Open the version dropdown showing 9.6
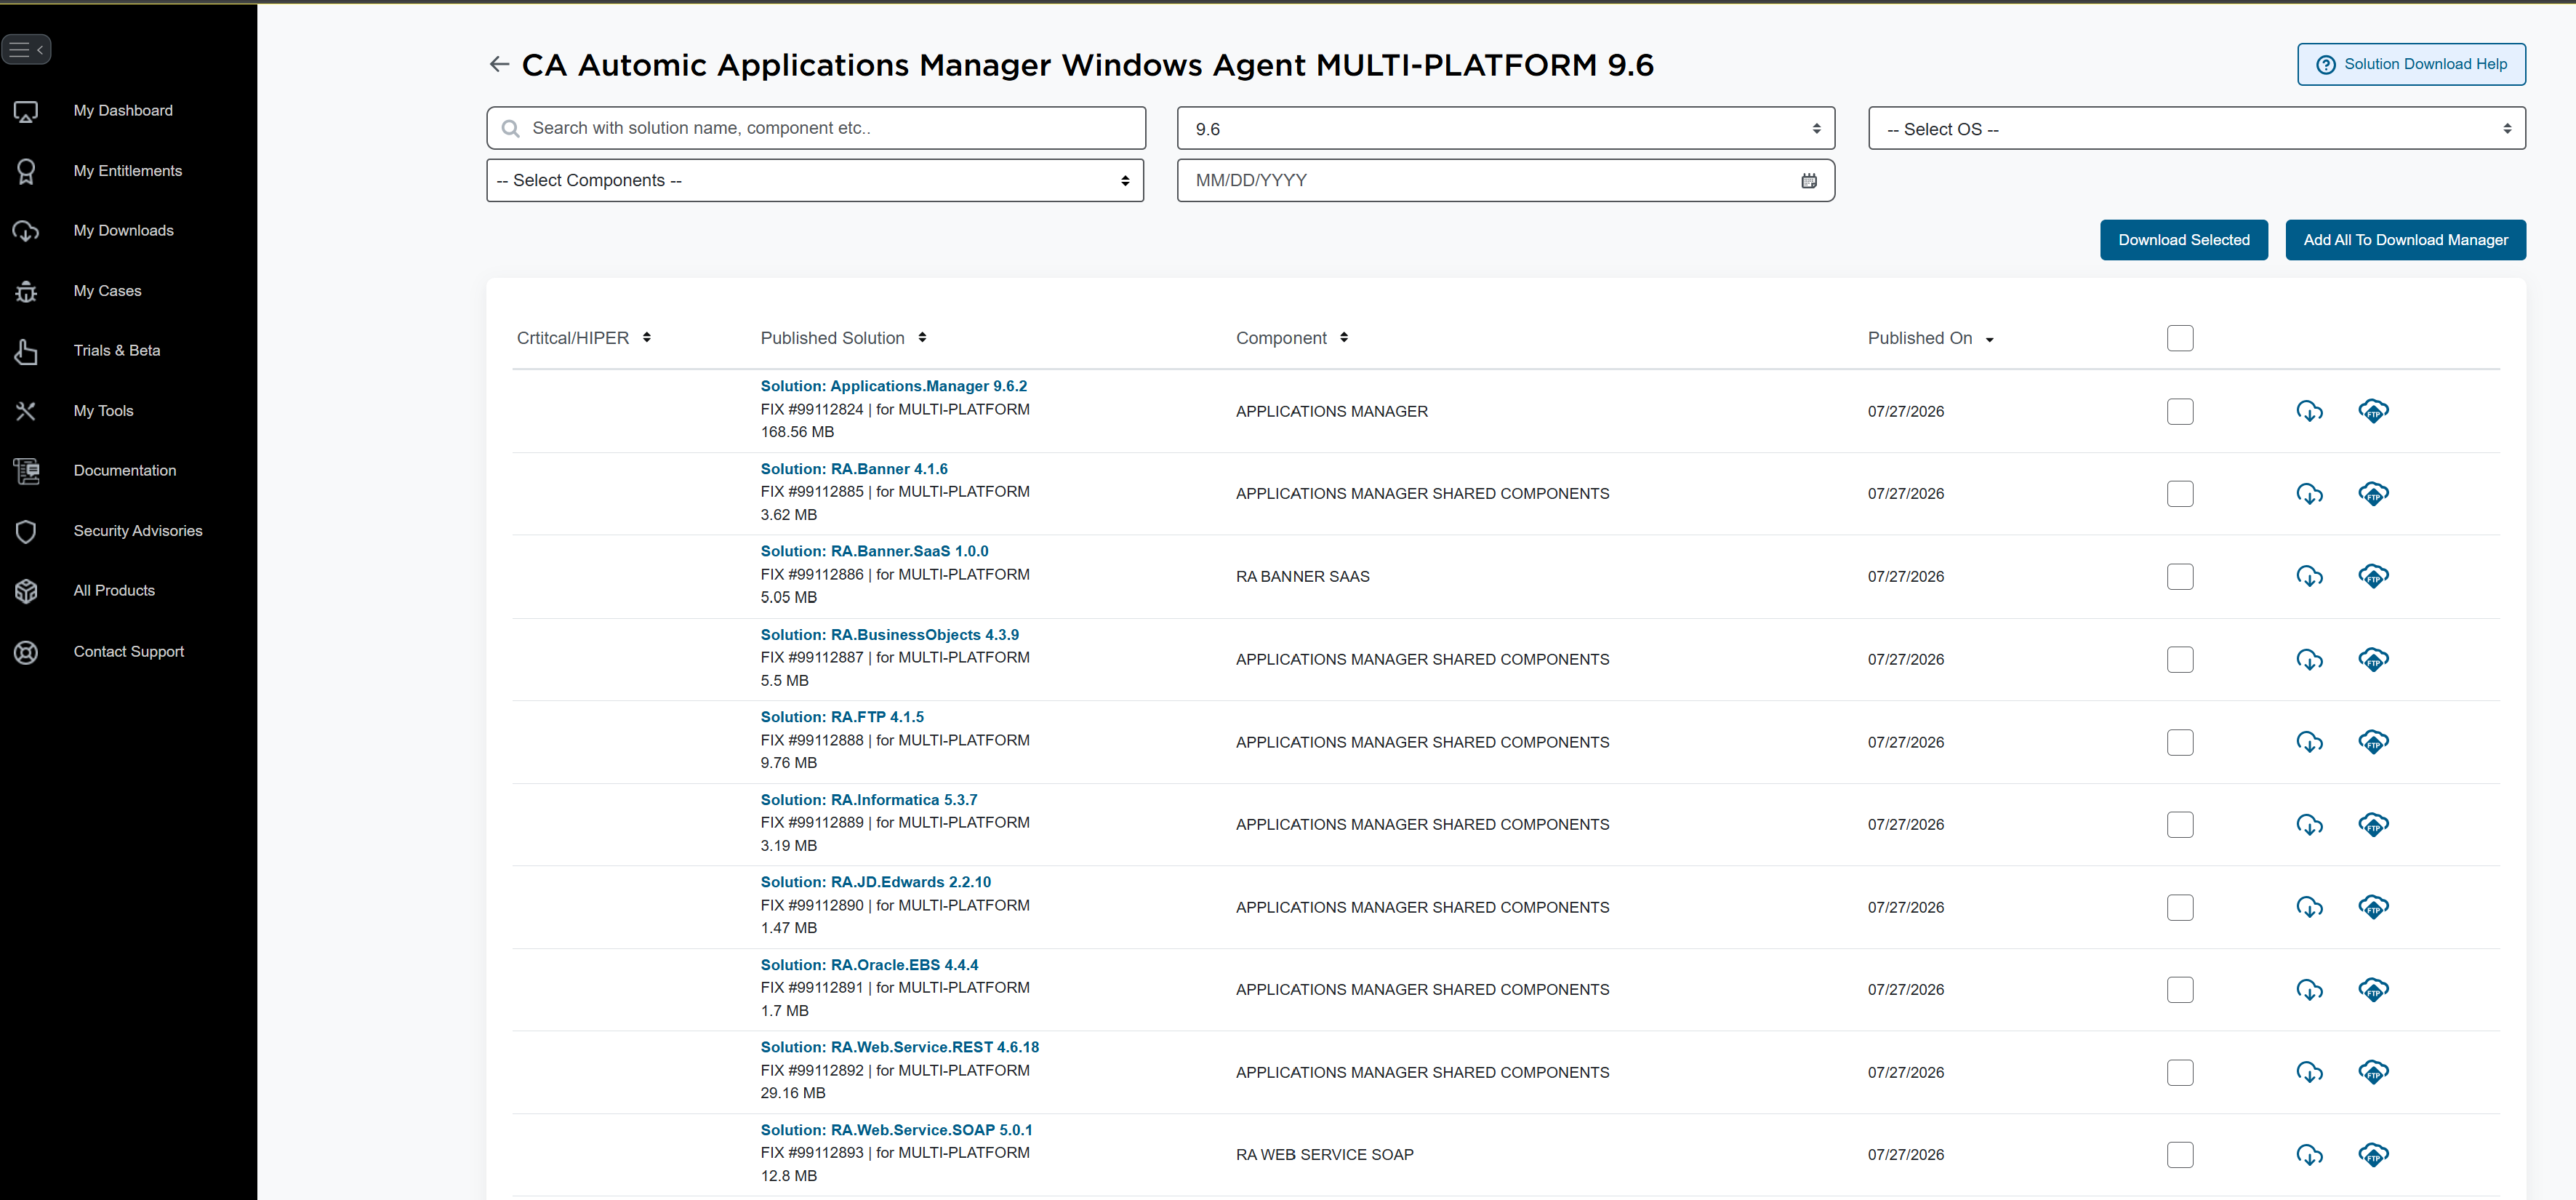 [1505, 128]
